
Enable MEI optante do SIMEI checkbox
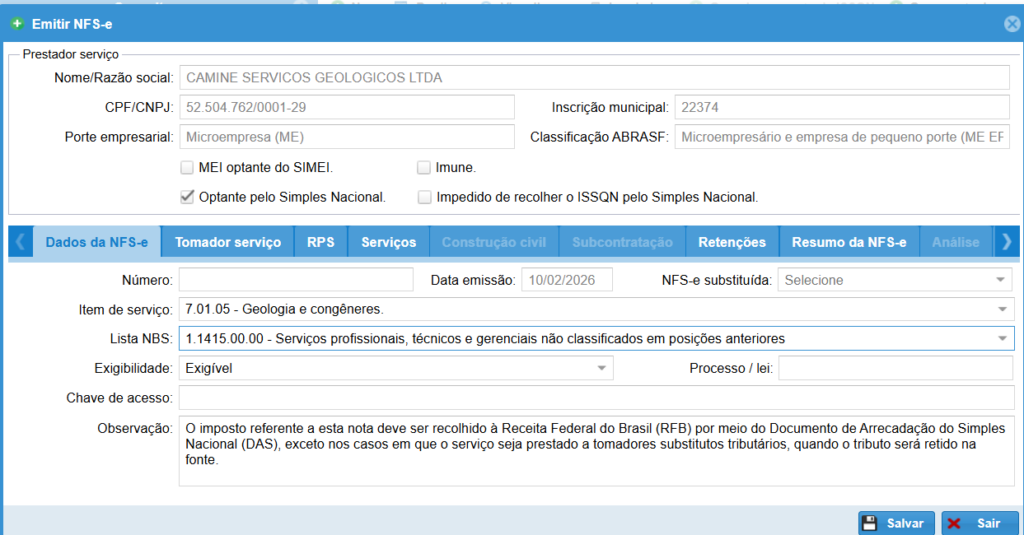[187, 168]
